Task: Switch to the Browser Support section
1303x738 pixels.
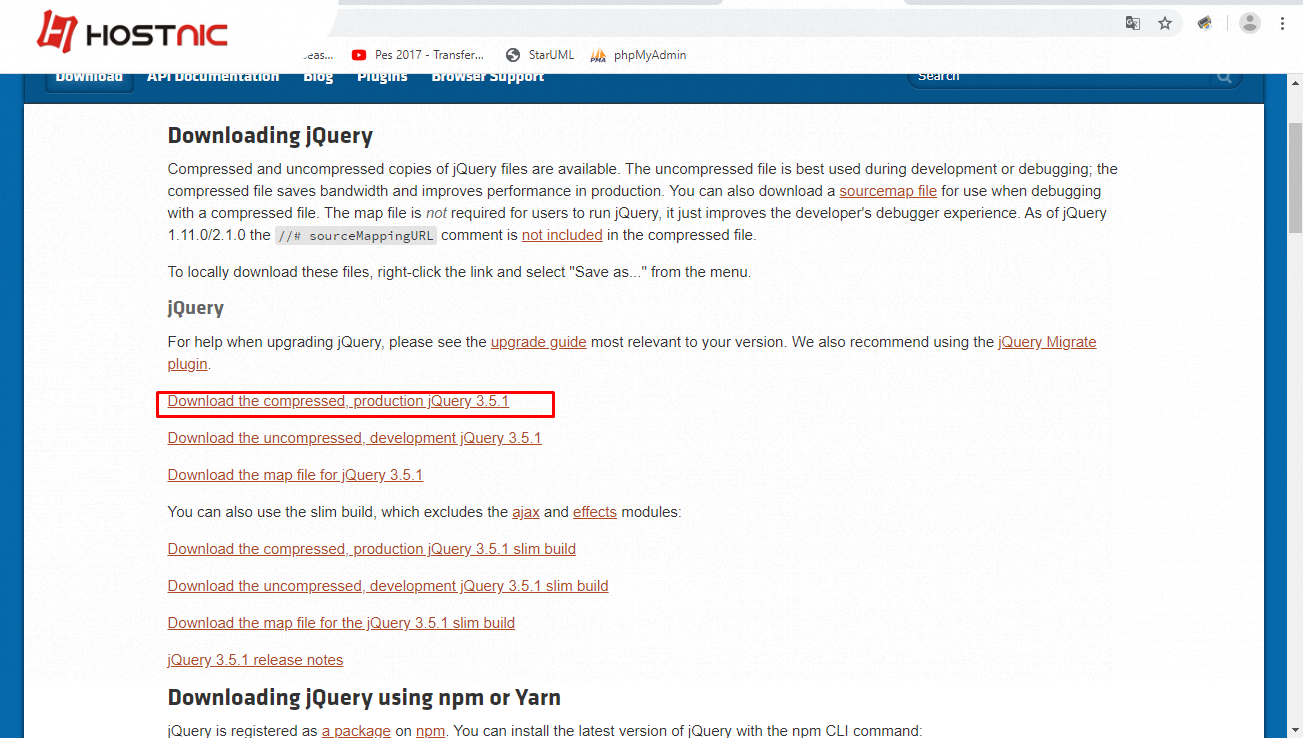Action: click(x=487, y=74)
